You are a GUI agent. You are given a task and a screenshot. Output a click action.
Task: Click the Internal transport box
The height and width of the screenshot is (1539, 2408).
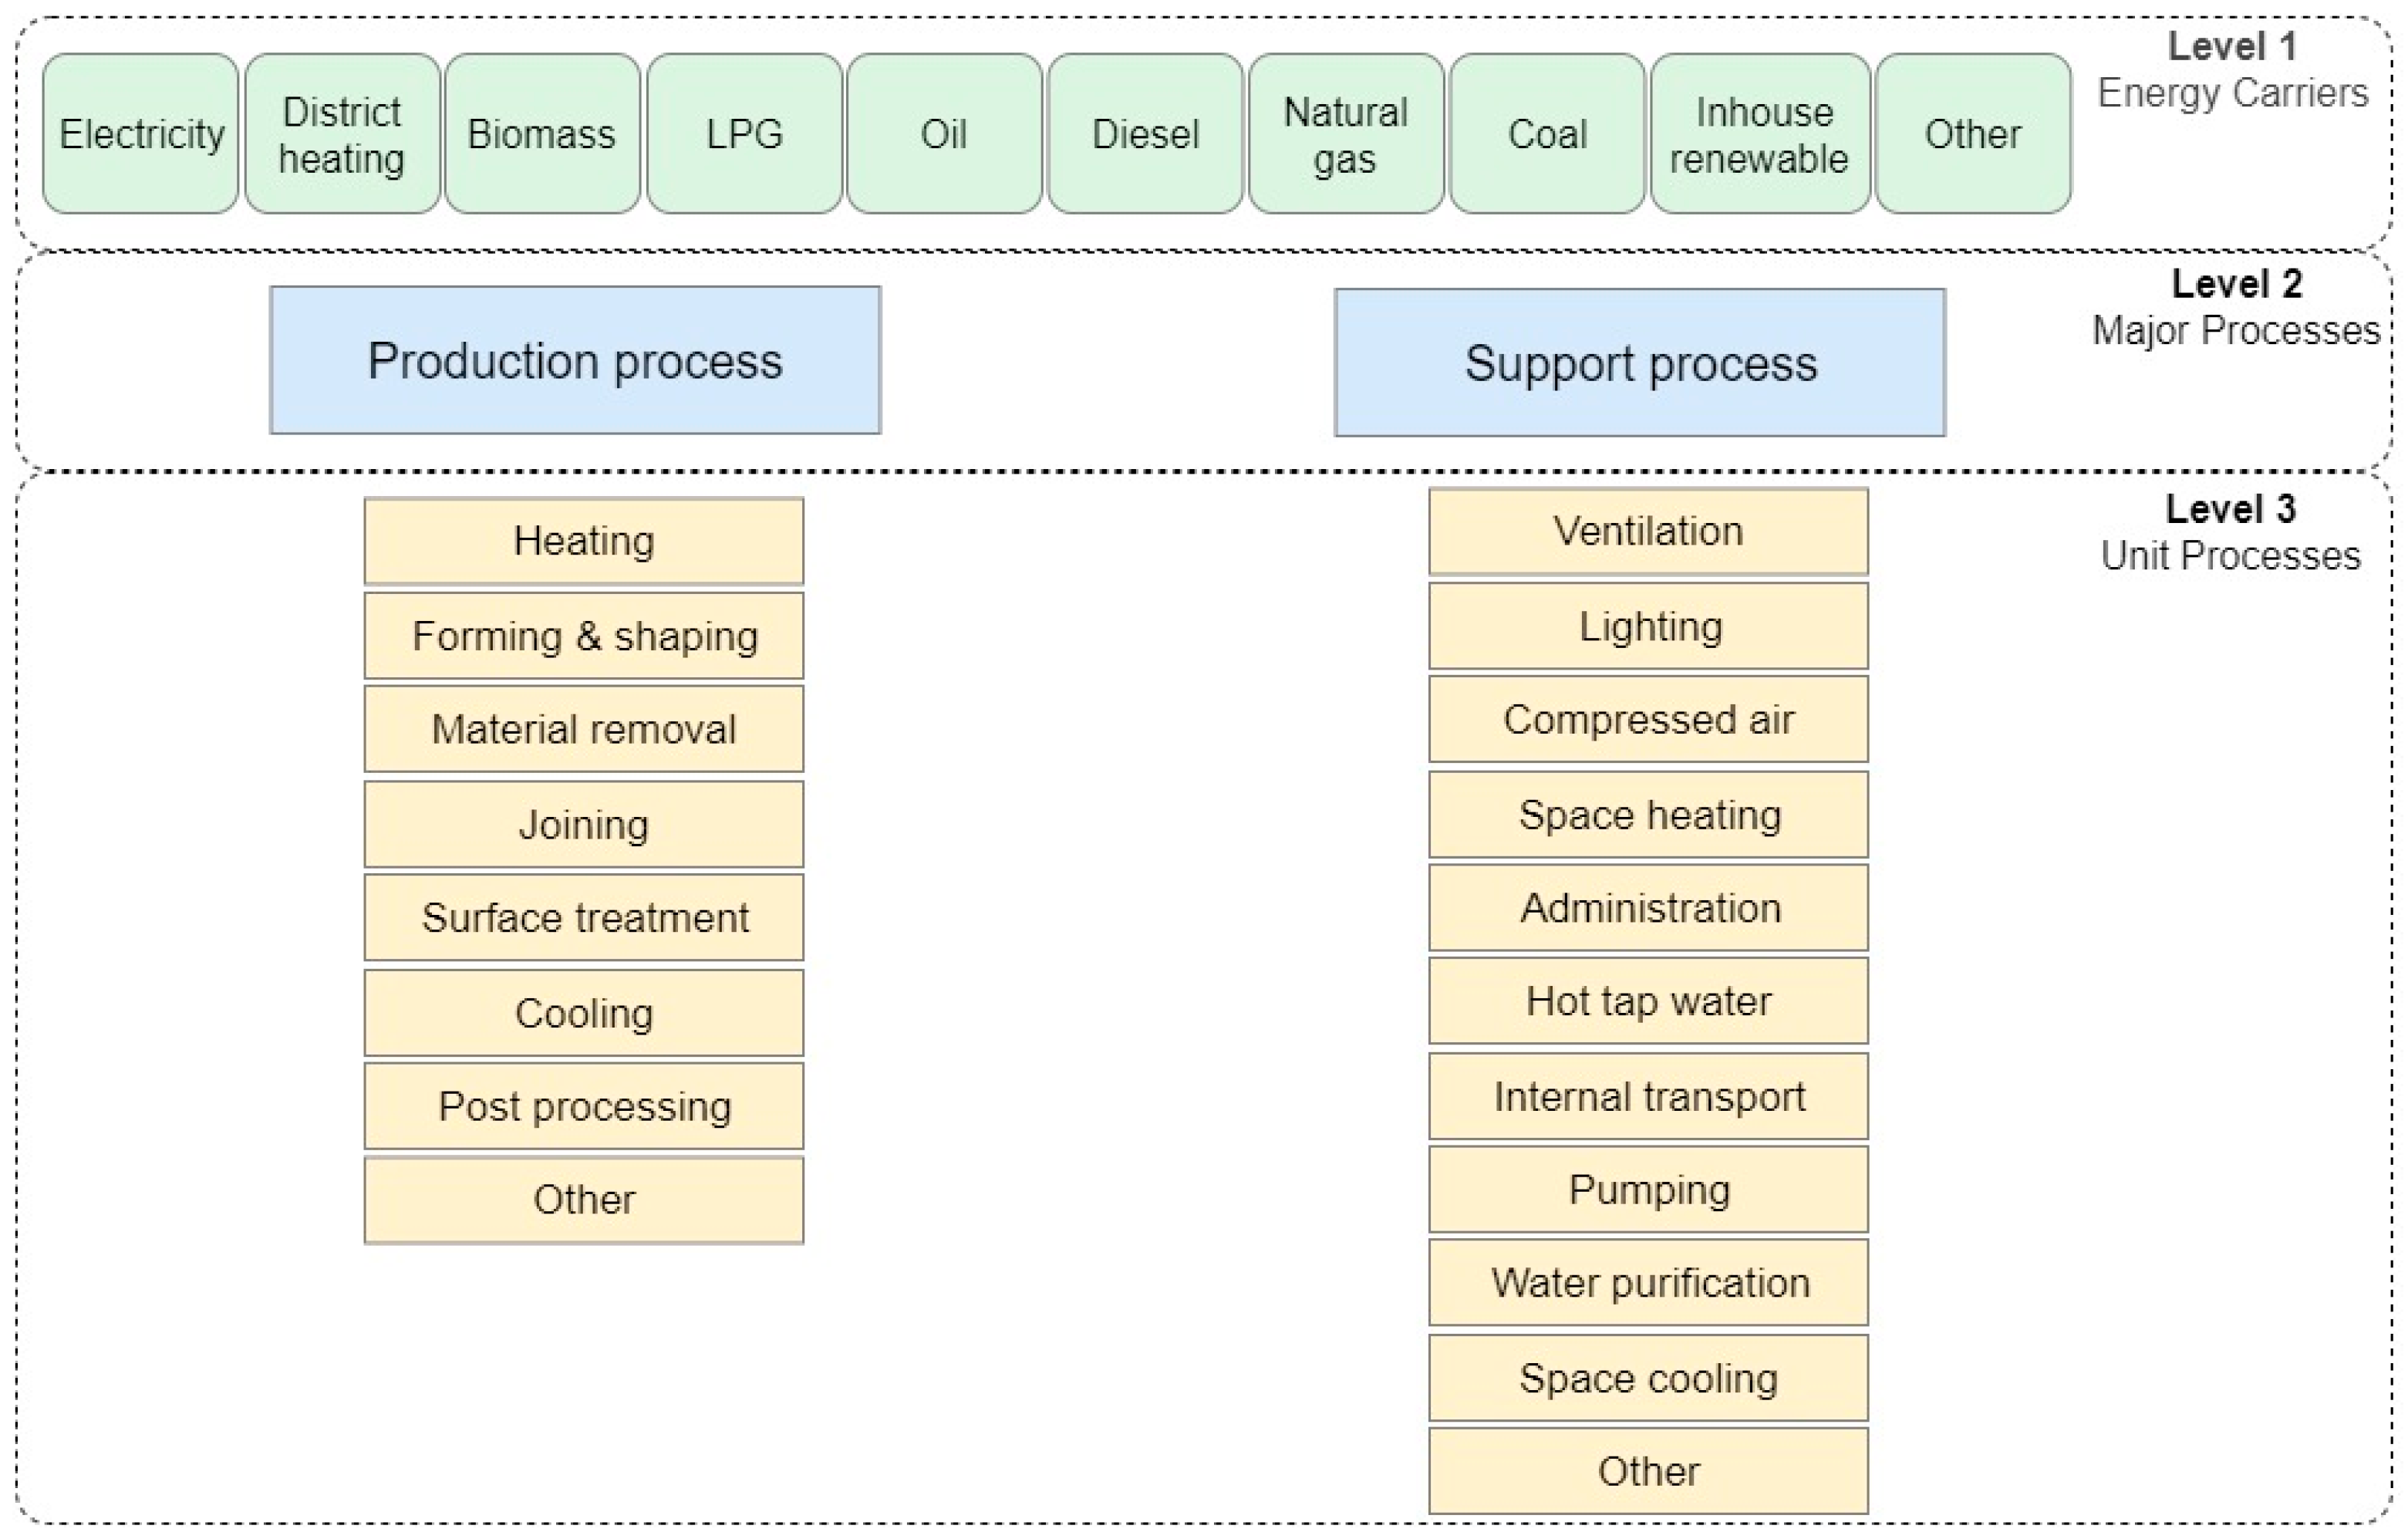tap(1648, 1097)
